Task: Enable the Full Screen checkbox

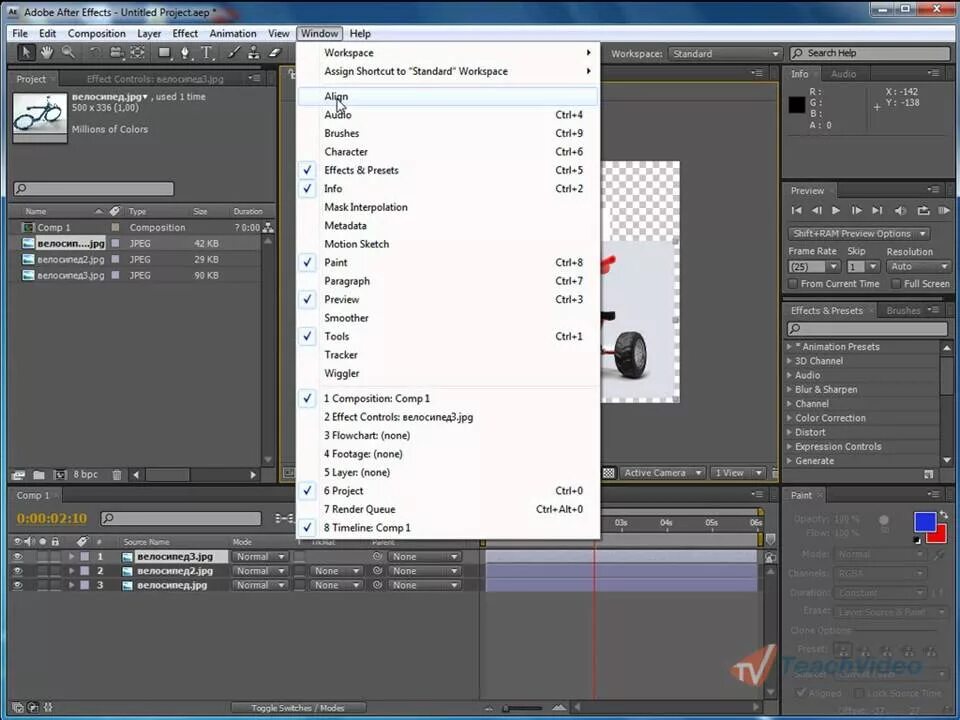Action: click(x=896, y=283)
